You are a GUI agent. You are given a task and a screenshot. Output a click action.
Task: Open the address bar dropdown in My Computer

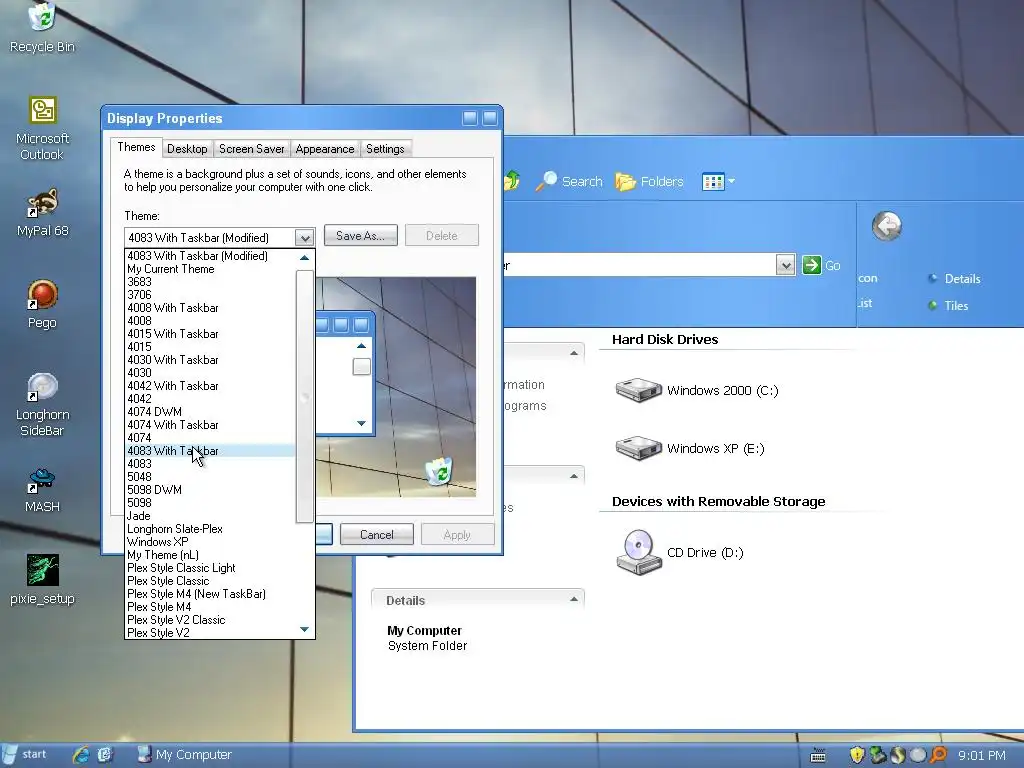coord(786,265)
